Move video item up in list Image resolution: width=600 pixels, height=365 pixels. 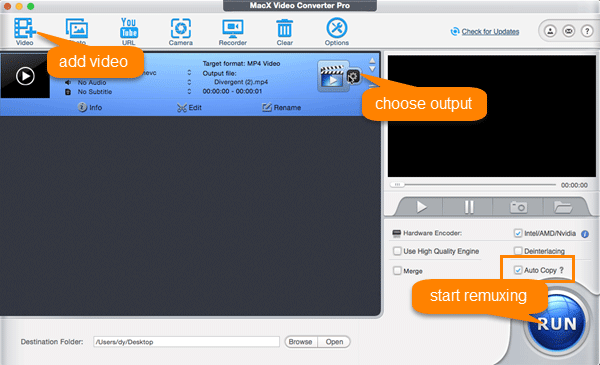(x=372, y=60)
